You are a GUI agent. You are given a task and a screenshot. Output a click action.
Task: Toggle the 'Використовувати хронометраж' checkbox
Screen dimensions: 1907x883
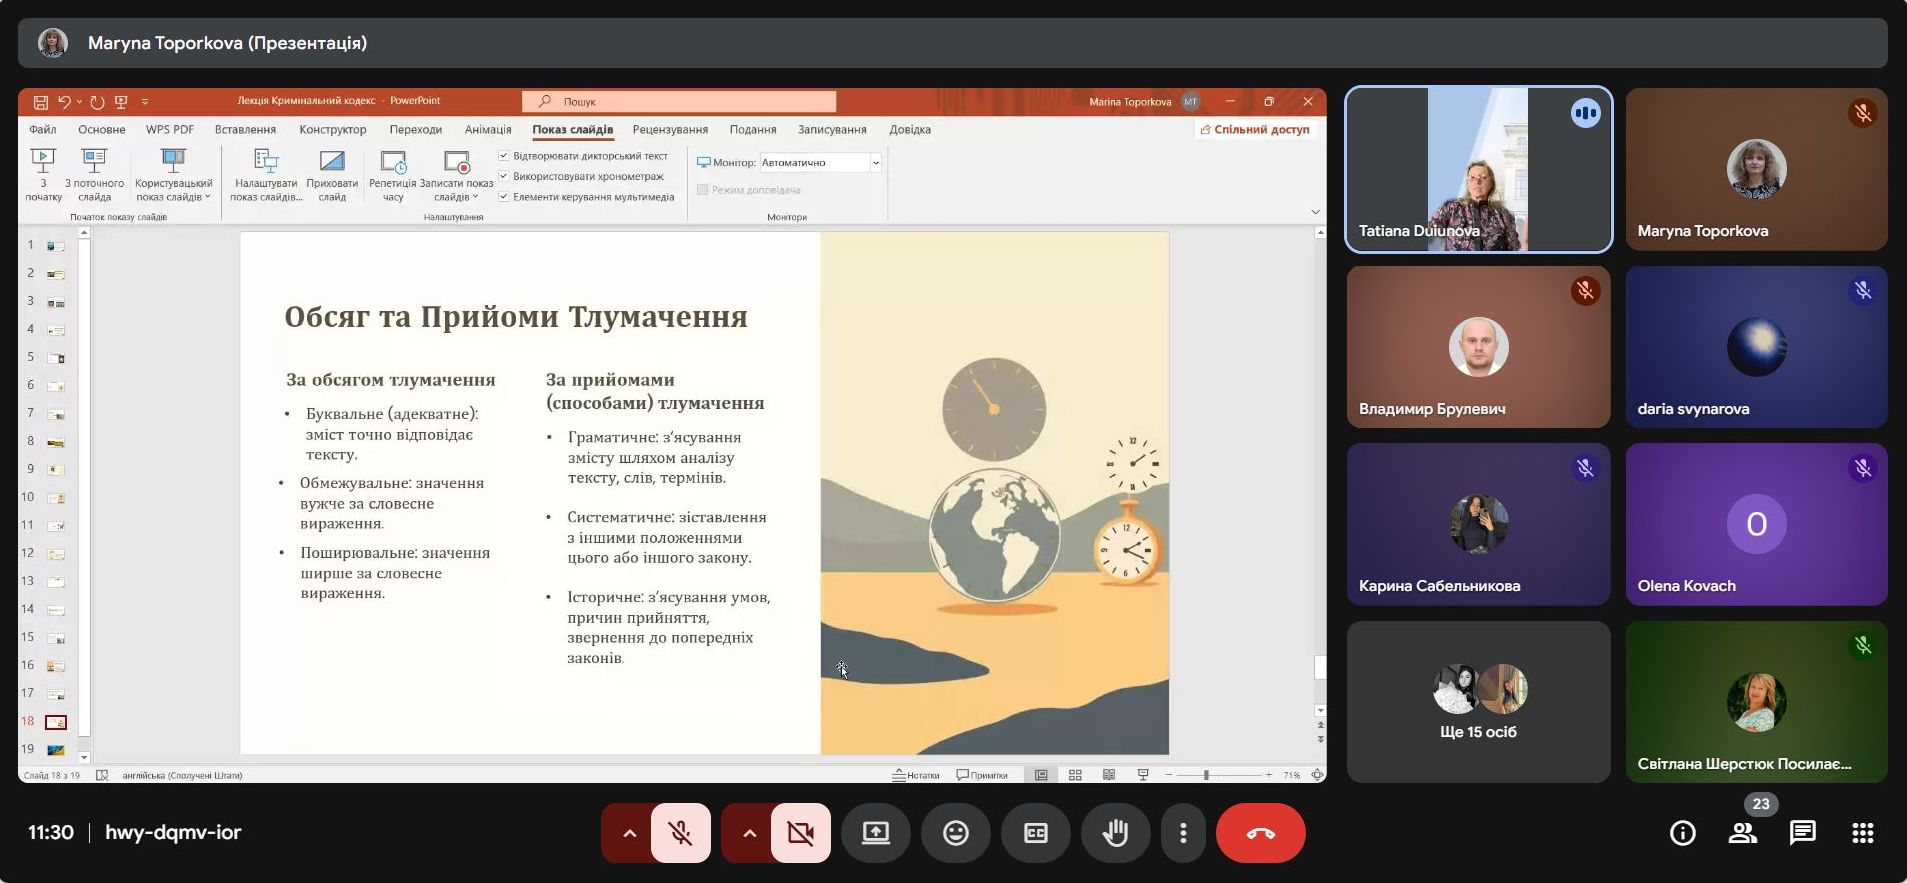[504, 176]
